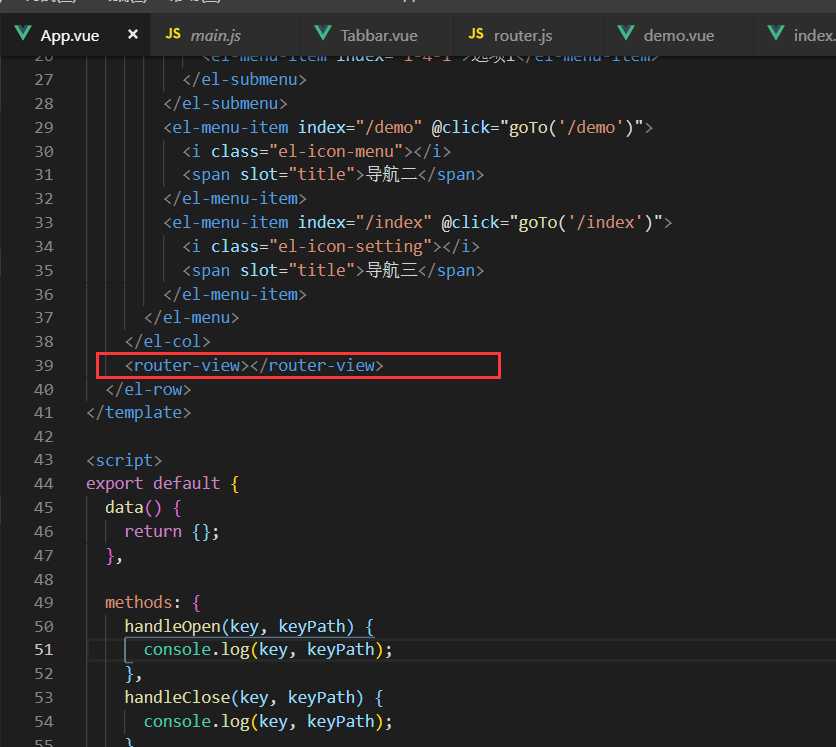Click the router-view tag on line 39
The height and width of the screenshot is (747, 836).
pyautogui.click(x=254, y=366)
